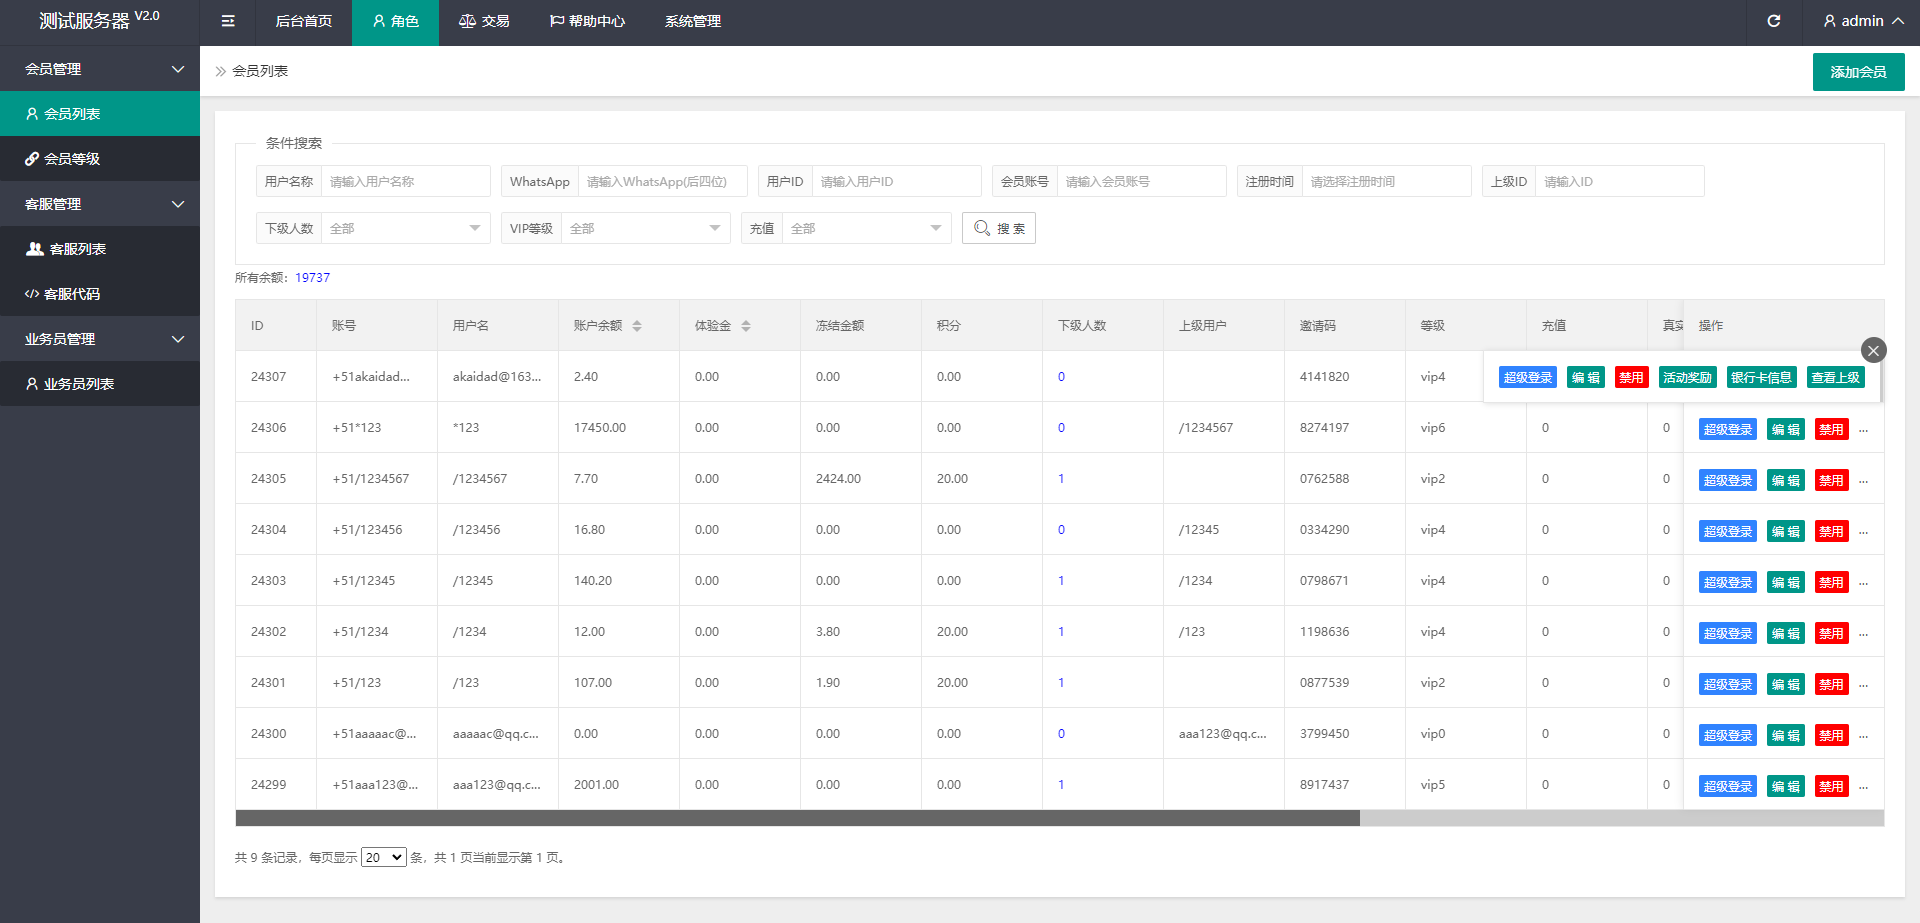The height and width of the screenshot is (923, 1920).
Task: Open 客服列表 in the sidebar
Action: coord(100,249)
